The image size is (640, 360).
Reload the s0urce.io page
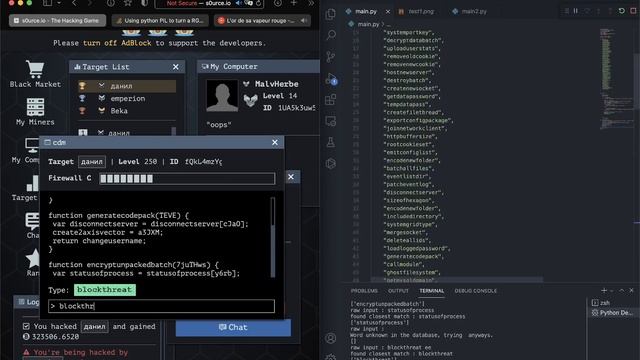click(x=258, y=3)
